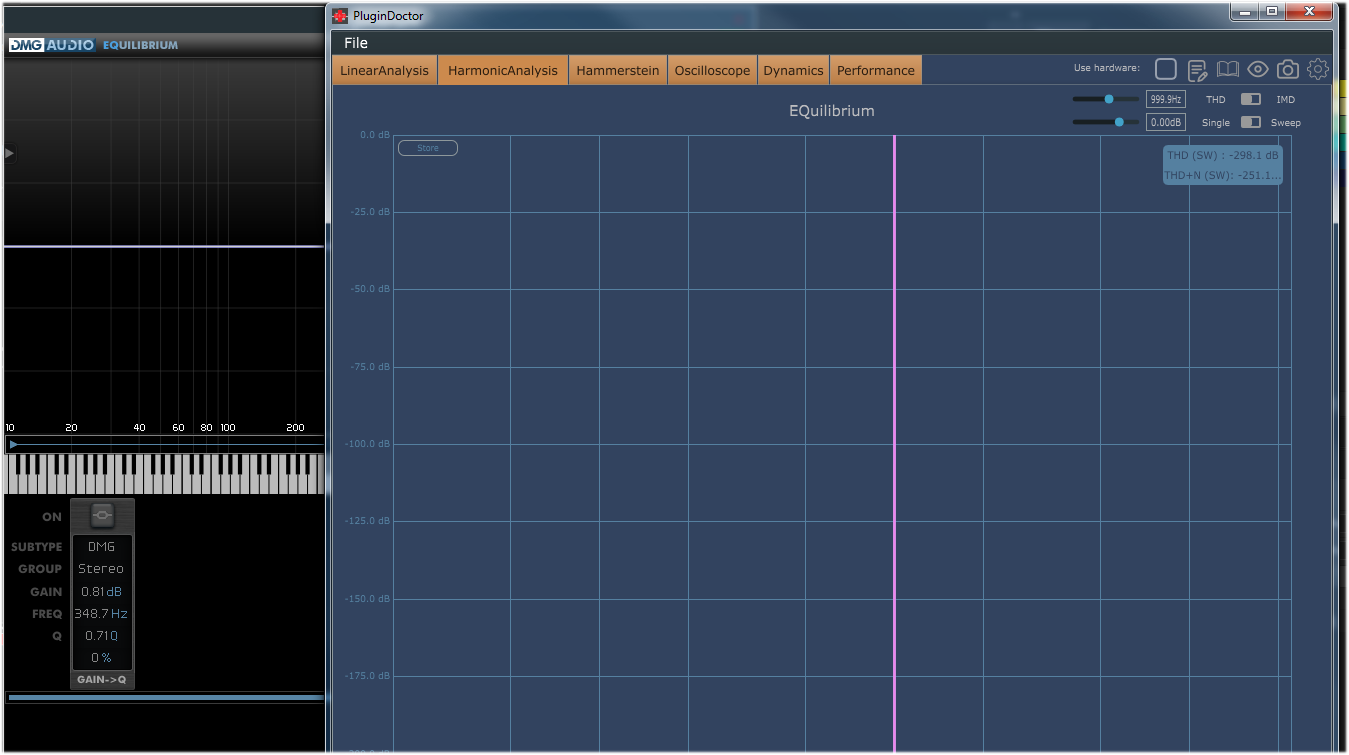This screenshot has height=755, width=1349.
Task: Go to the Dynamics tab
Action: pyautogui.click(x=793, y=70)
